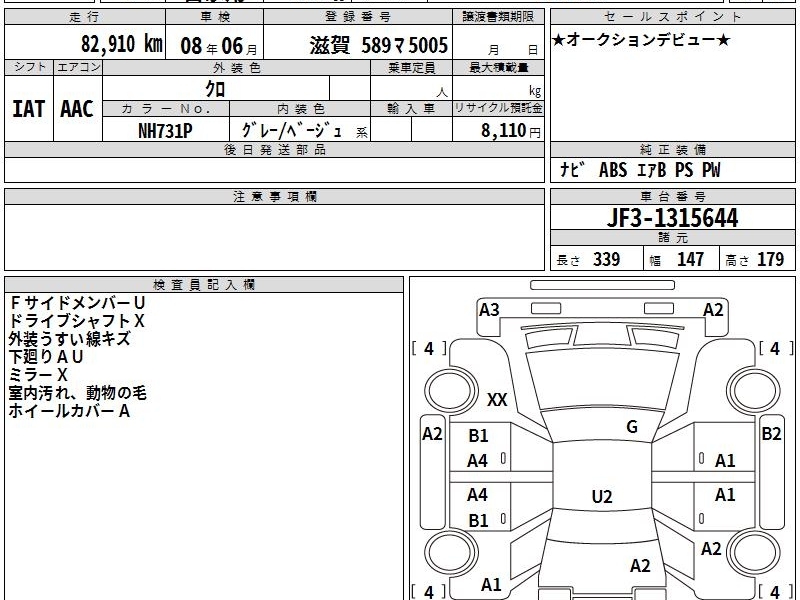Select the A3 damage mark on diagram
Image resolution: width=800 pixels, height=600 pixels.
(x=489, y=310)
